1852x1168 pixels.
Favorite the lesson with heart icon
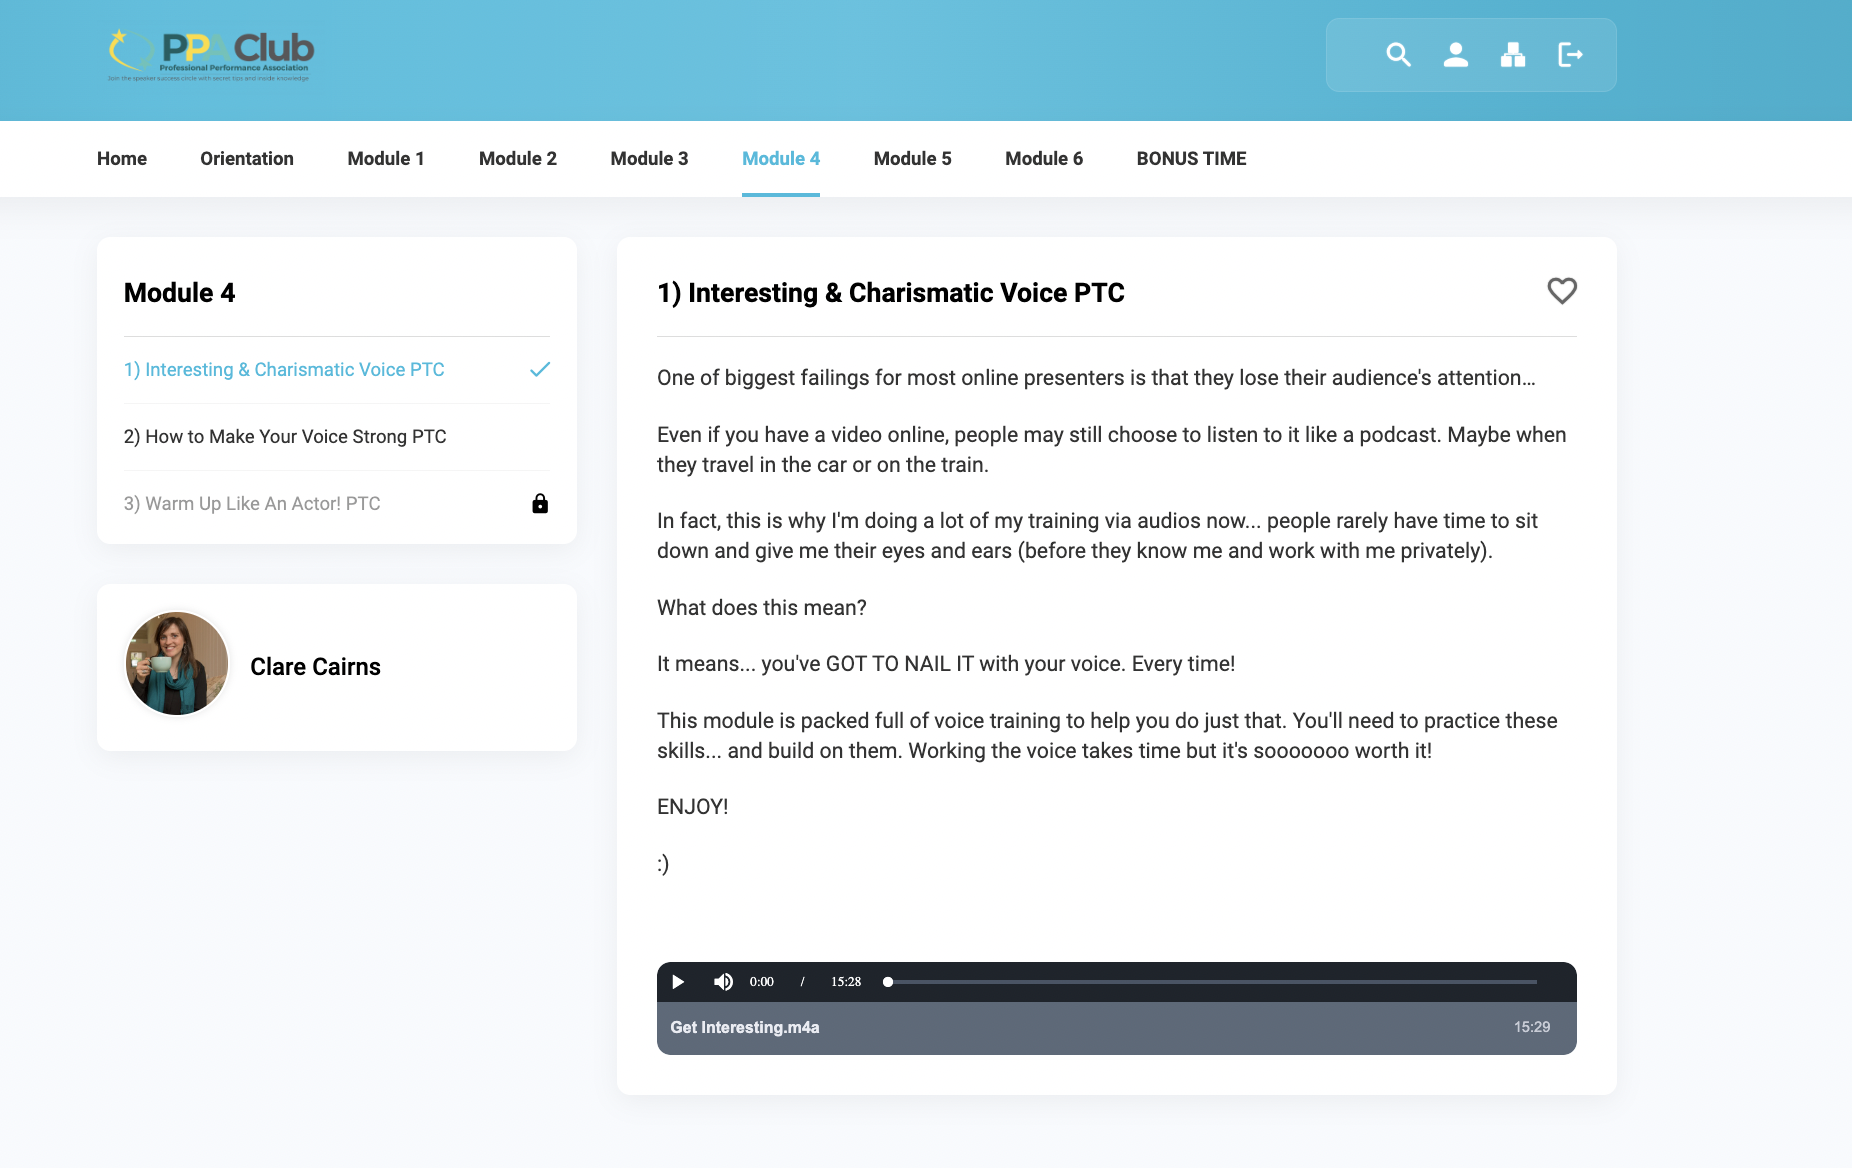(x=1562, y=291)
